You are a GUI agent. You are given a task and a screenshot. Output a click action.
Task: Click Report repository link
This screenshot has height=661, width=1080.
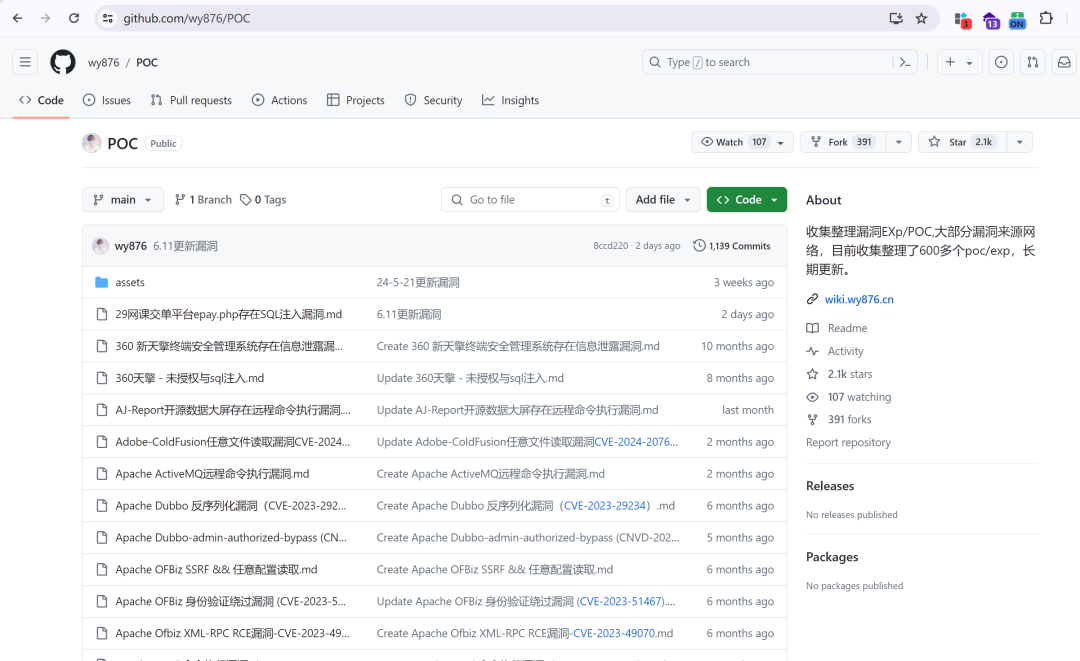848,442
